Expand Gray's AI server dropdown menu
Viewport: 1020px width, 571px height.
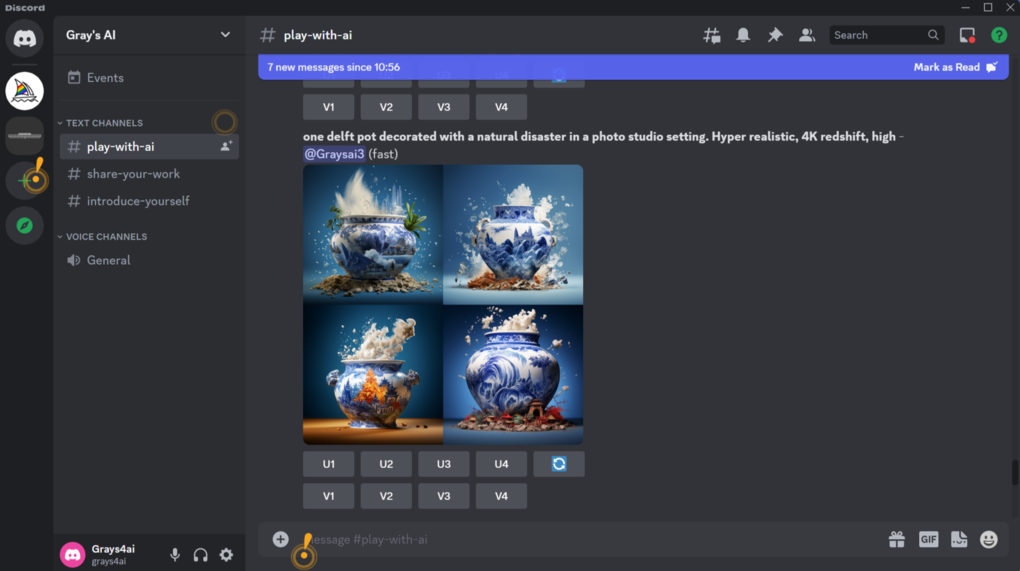(x=225, y=35)
